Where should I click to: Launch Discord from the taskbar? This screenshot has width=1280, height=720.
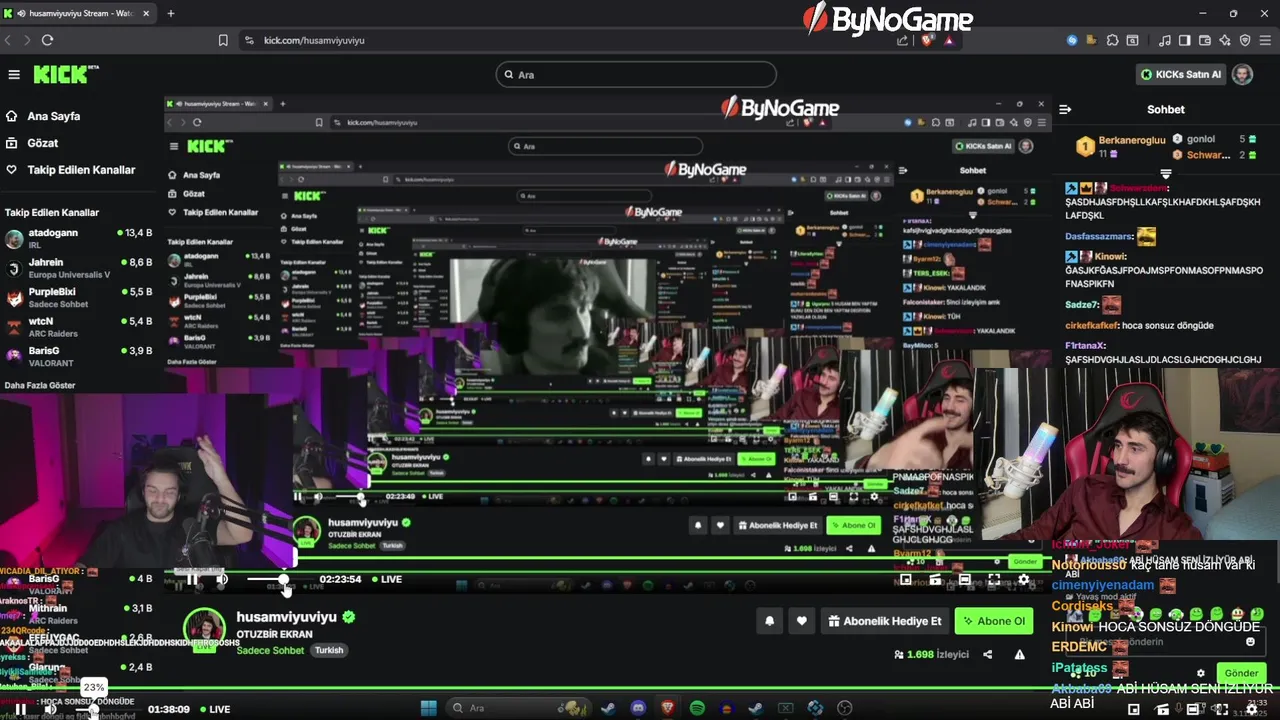638,708
